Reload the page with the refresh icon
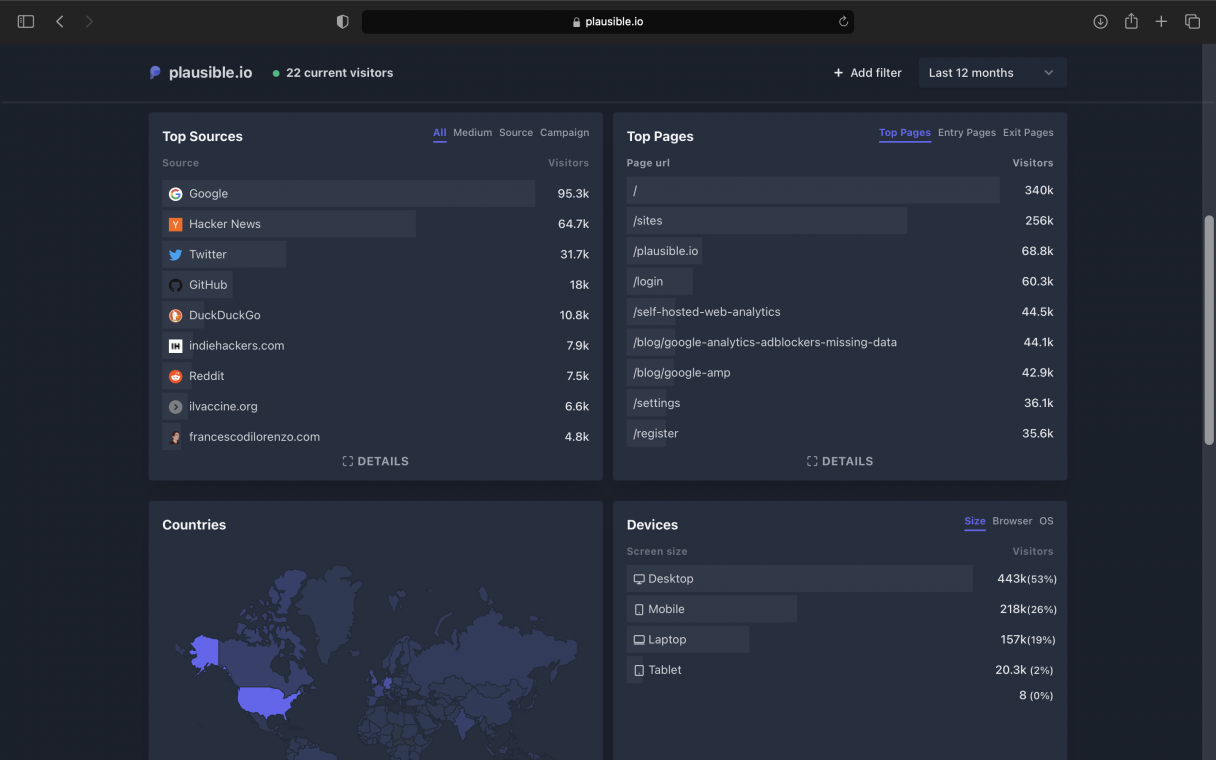Screen dimensions: 1216x760 click(843, 21)
